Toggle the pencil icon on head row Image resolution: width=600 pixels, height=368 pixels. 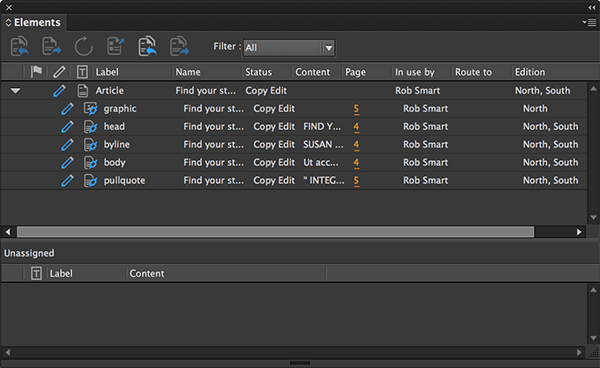[x=67, y=127]
